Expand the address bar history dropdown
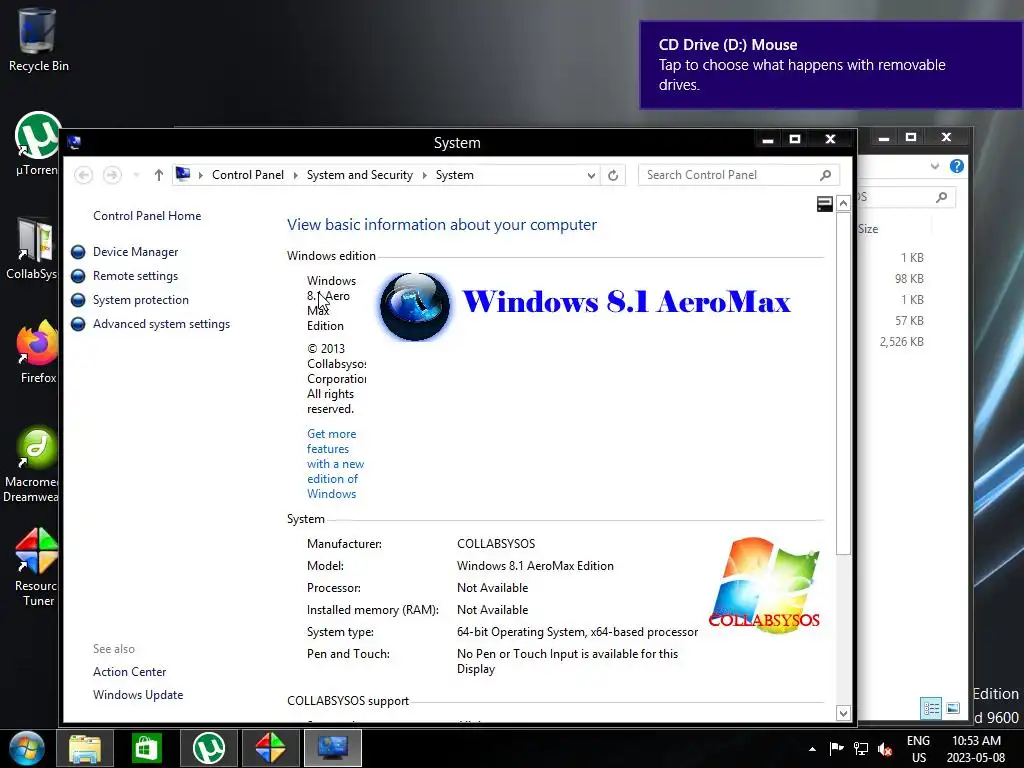The height and width of the screenshot is (768, 1024). tap(590, 175)
